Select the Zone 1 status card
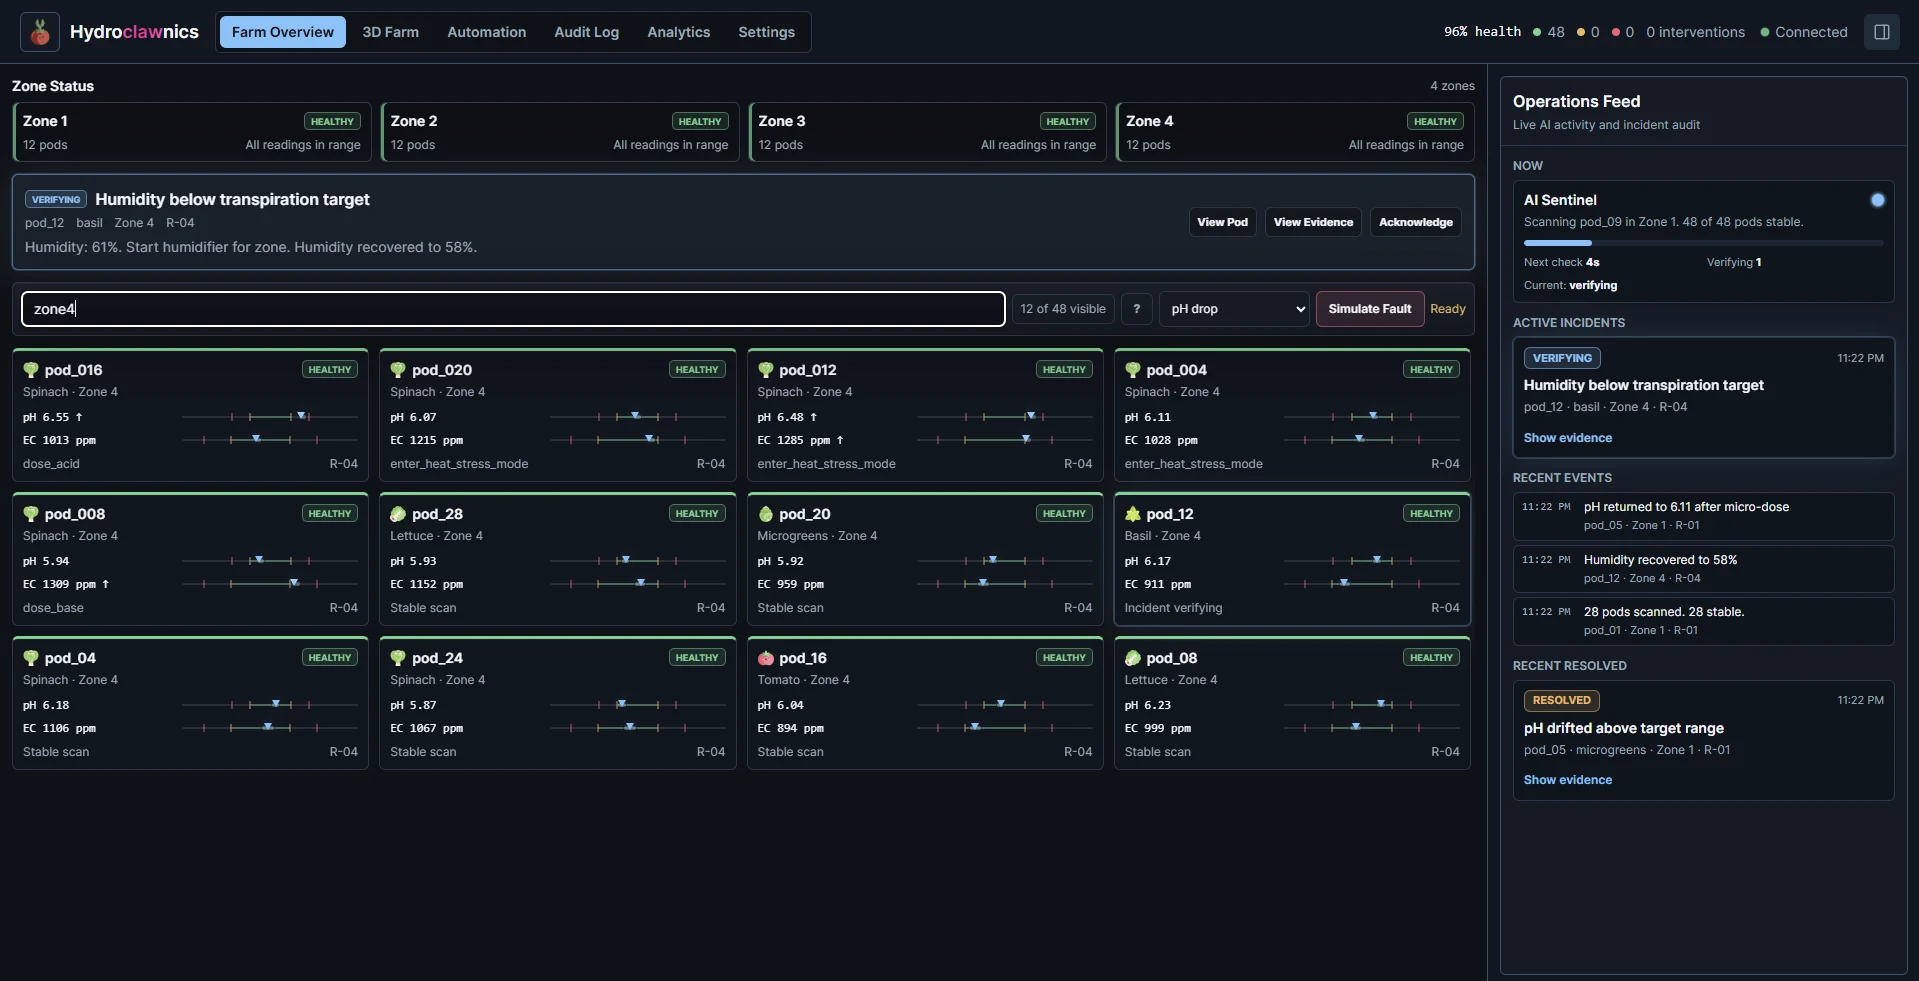1919x981 pixels. (192, 132)
